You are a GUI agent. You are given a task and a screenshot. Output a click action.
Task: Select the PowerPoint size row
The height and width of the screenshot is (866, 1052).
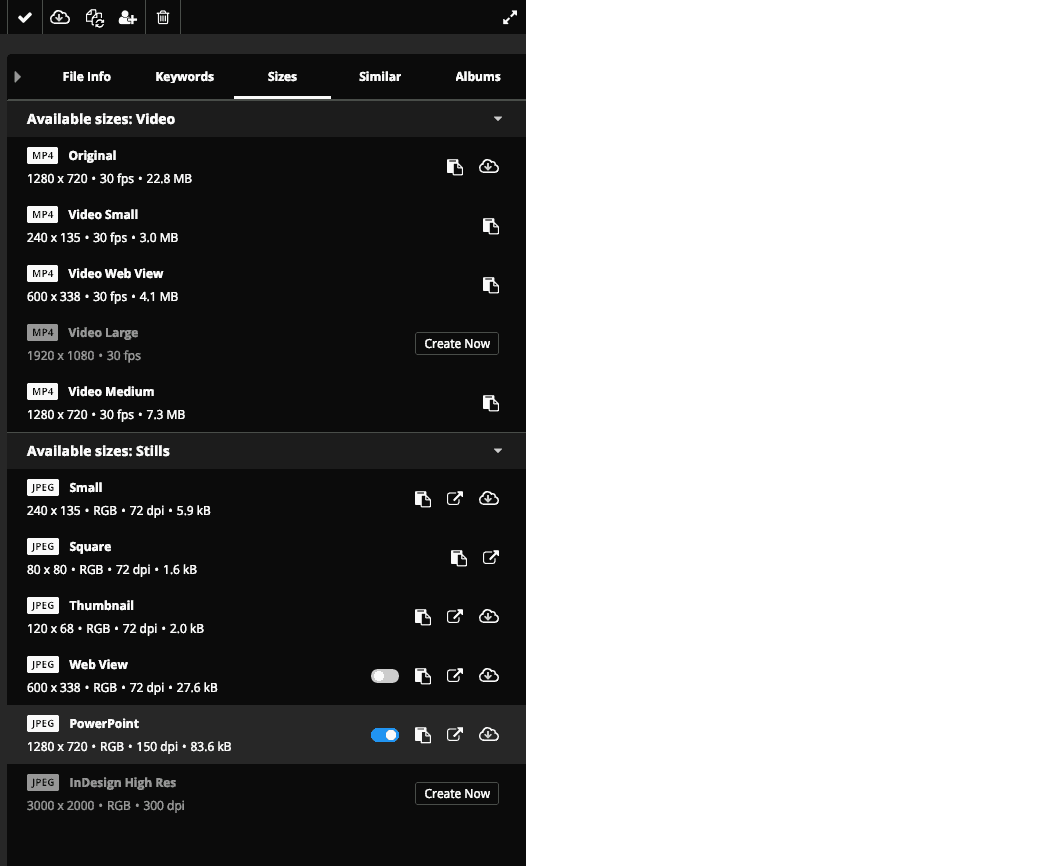tap(266, 735)
